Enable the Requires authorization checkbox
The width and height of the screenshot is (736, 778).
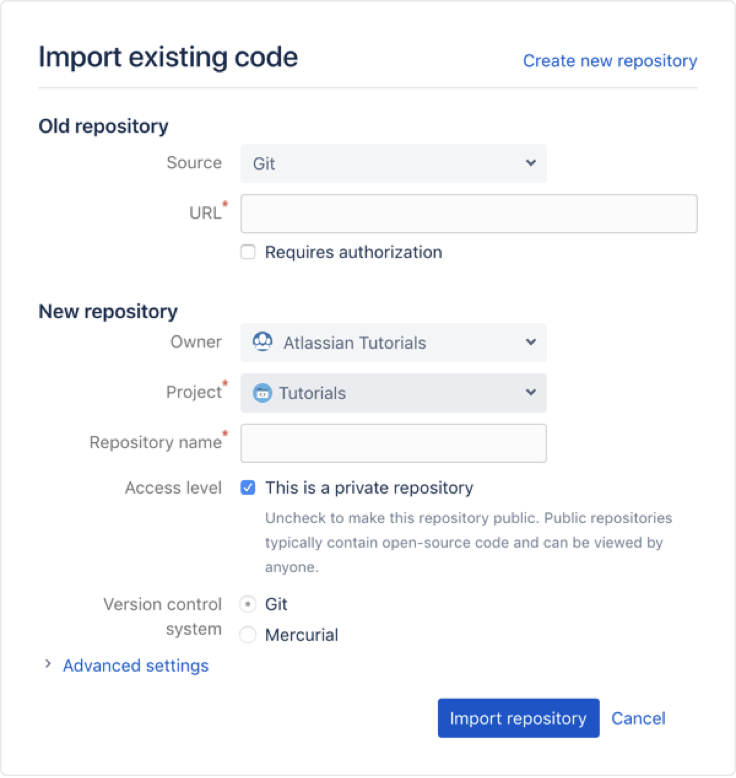click(x=248, y=253)
